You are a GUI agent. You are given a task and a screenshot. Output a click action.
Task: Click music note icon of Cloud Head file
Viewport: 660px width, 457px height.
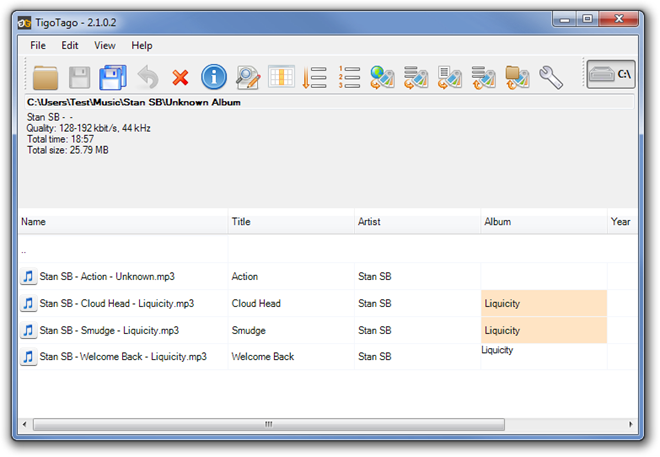pyautogui.click(x=28, y=303)
